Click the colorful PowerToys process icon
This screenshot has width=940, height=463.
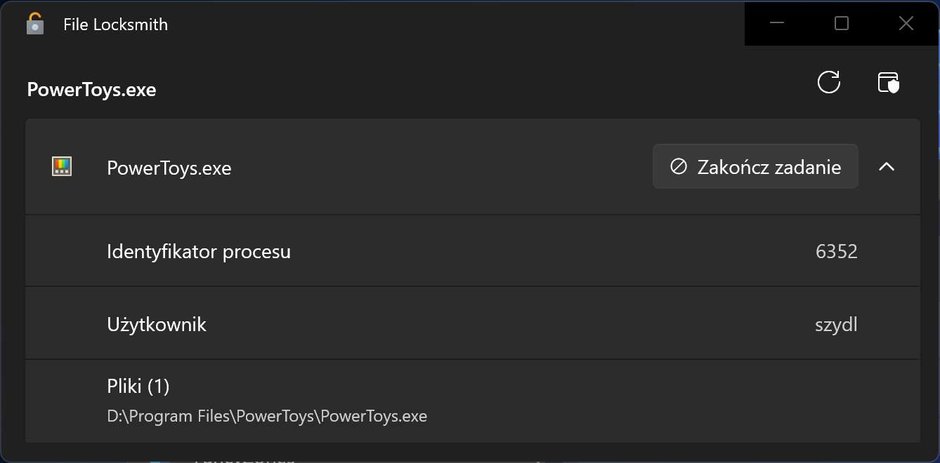coord(62,166)
